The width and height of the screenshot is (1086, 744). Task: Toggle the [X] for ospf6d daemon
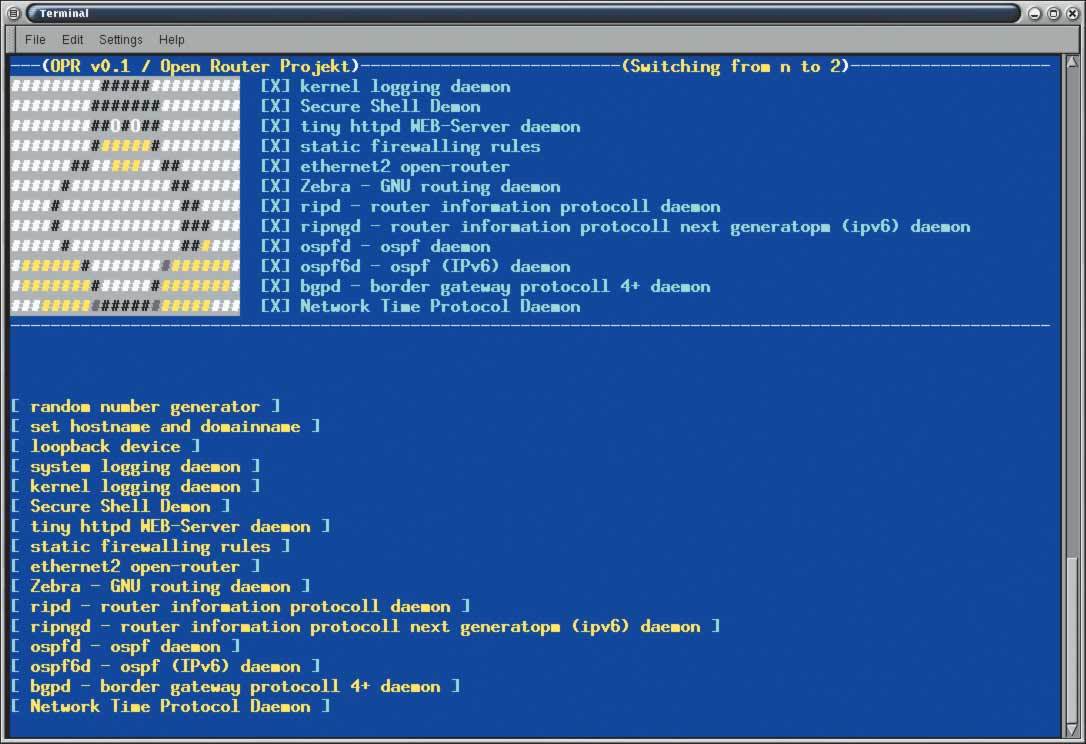tap(275, 266)
